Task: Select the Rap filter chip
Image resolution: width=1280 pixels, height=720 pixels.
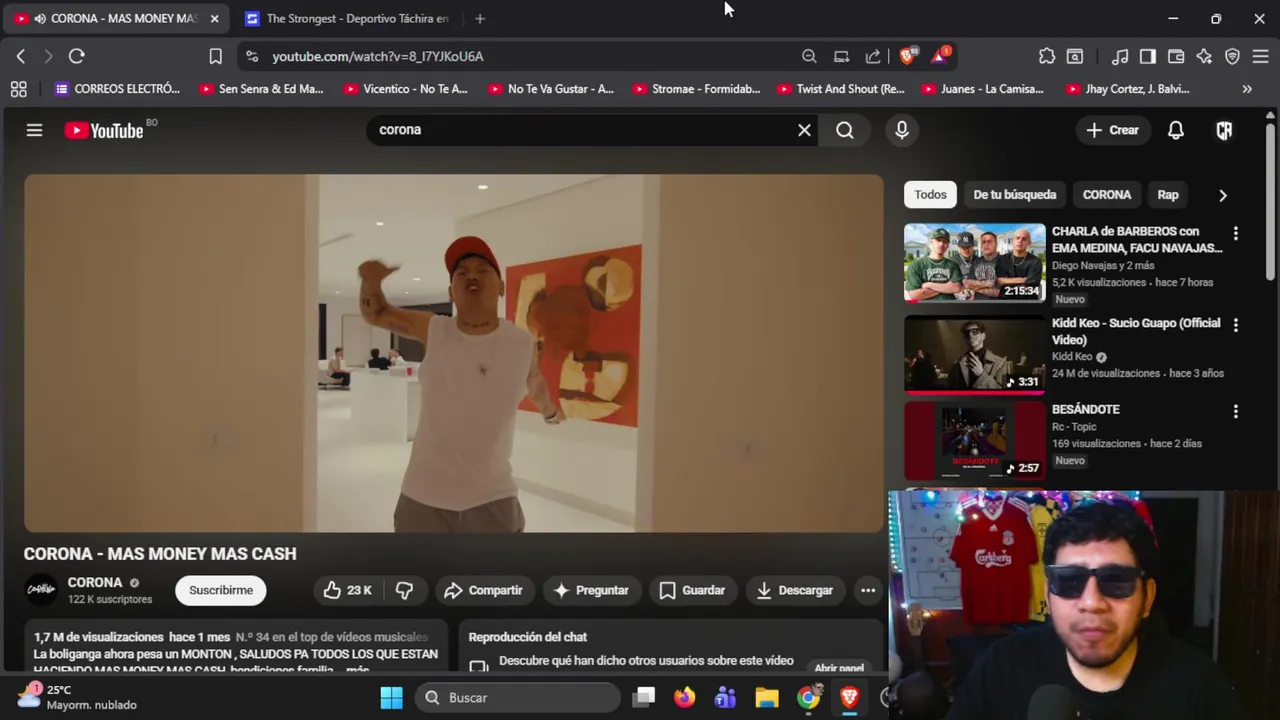Action: click(1168, 195)
